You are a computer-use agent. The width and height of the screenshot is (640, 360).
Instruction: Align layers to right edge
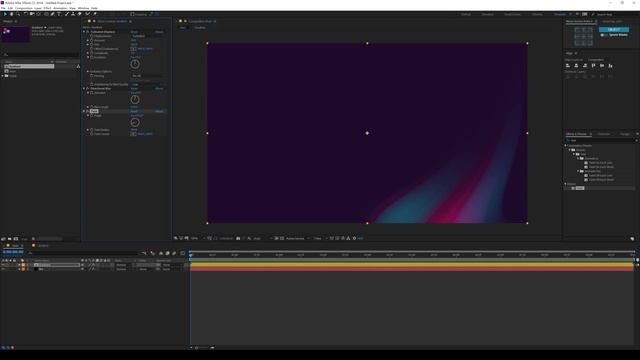584,66
